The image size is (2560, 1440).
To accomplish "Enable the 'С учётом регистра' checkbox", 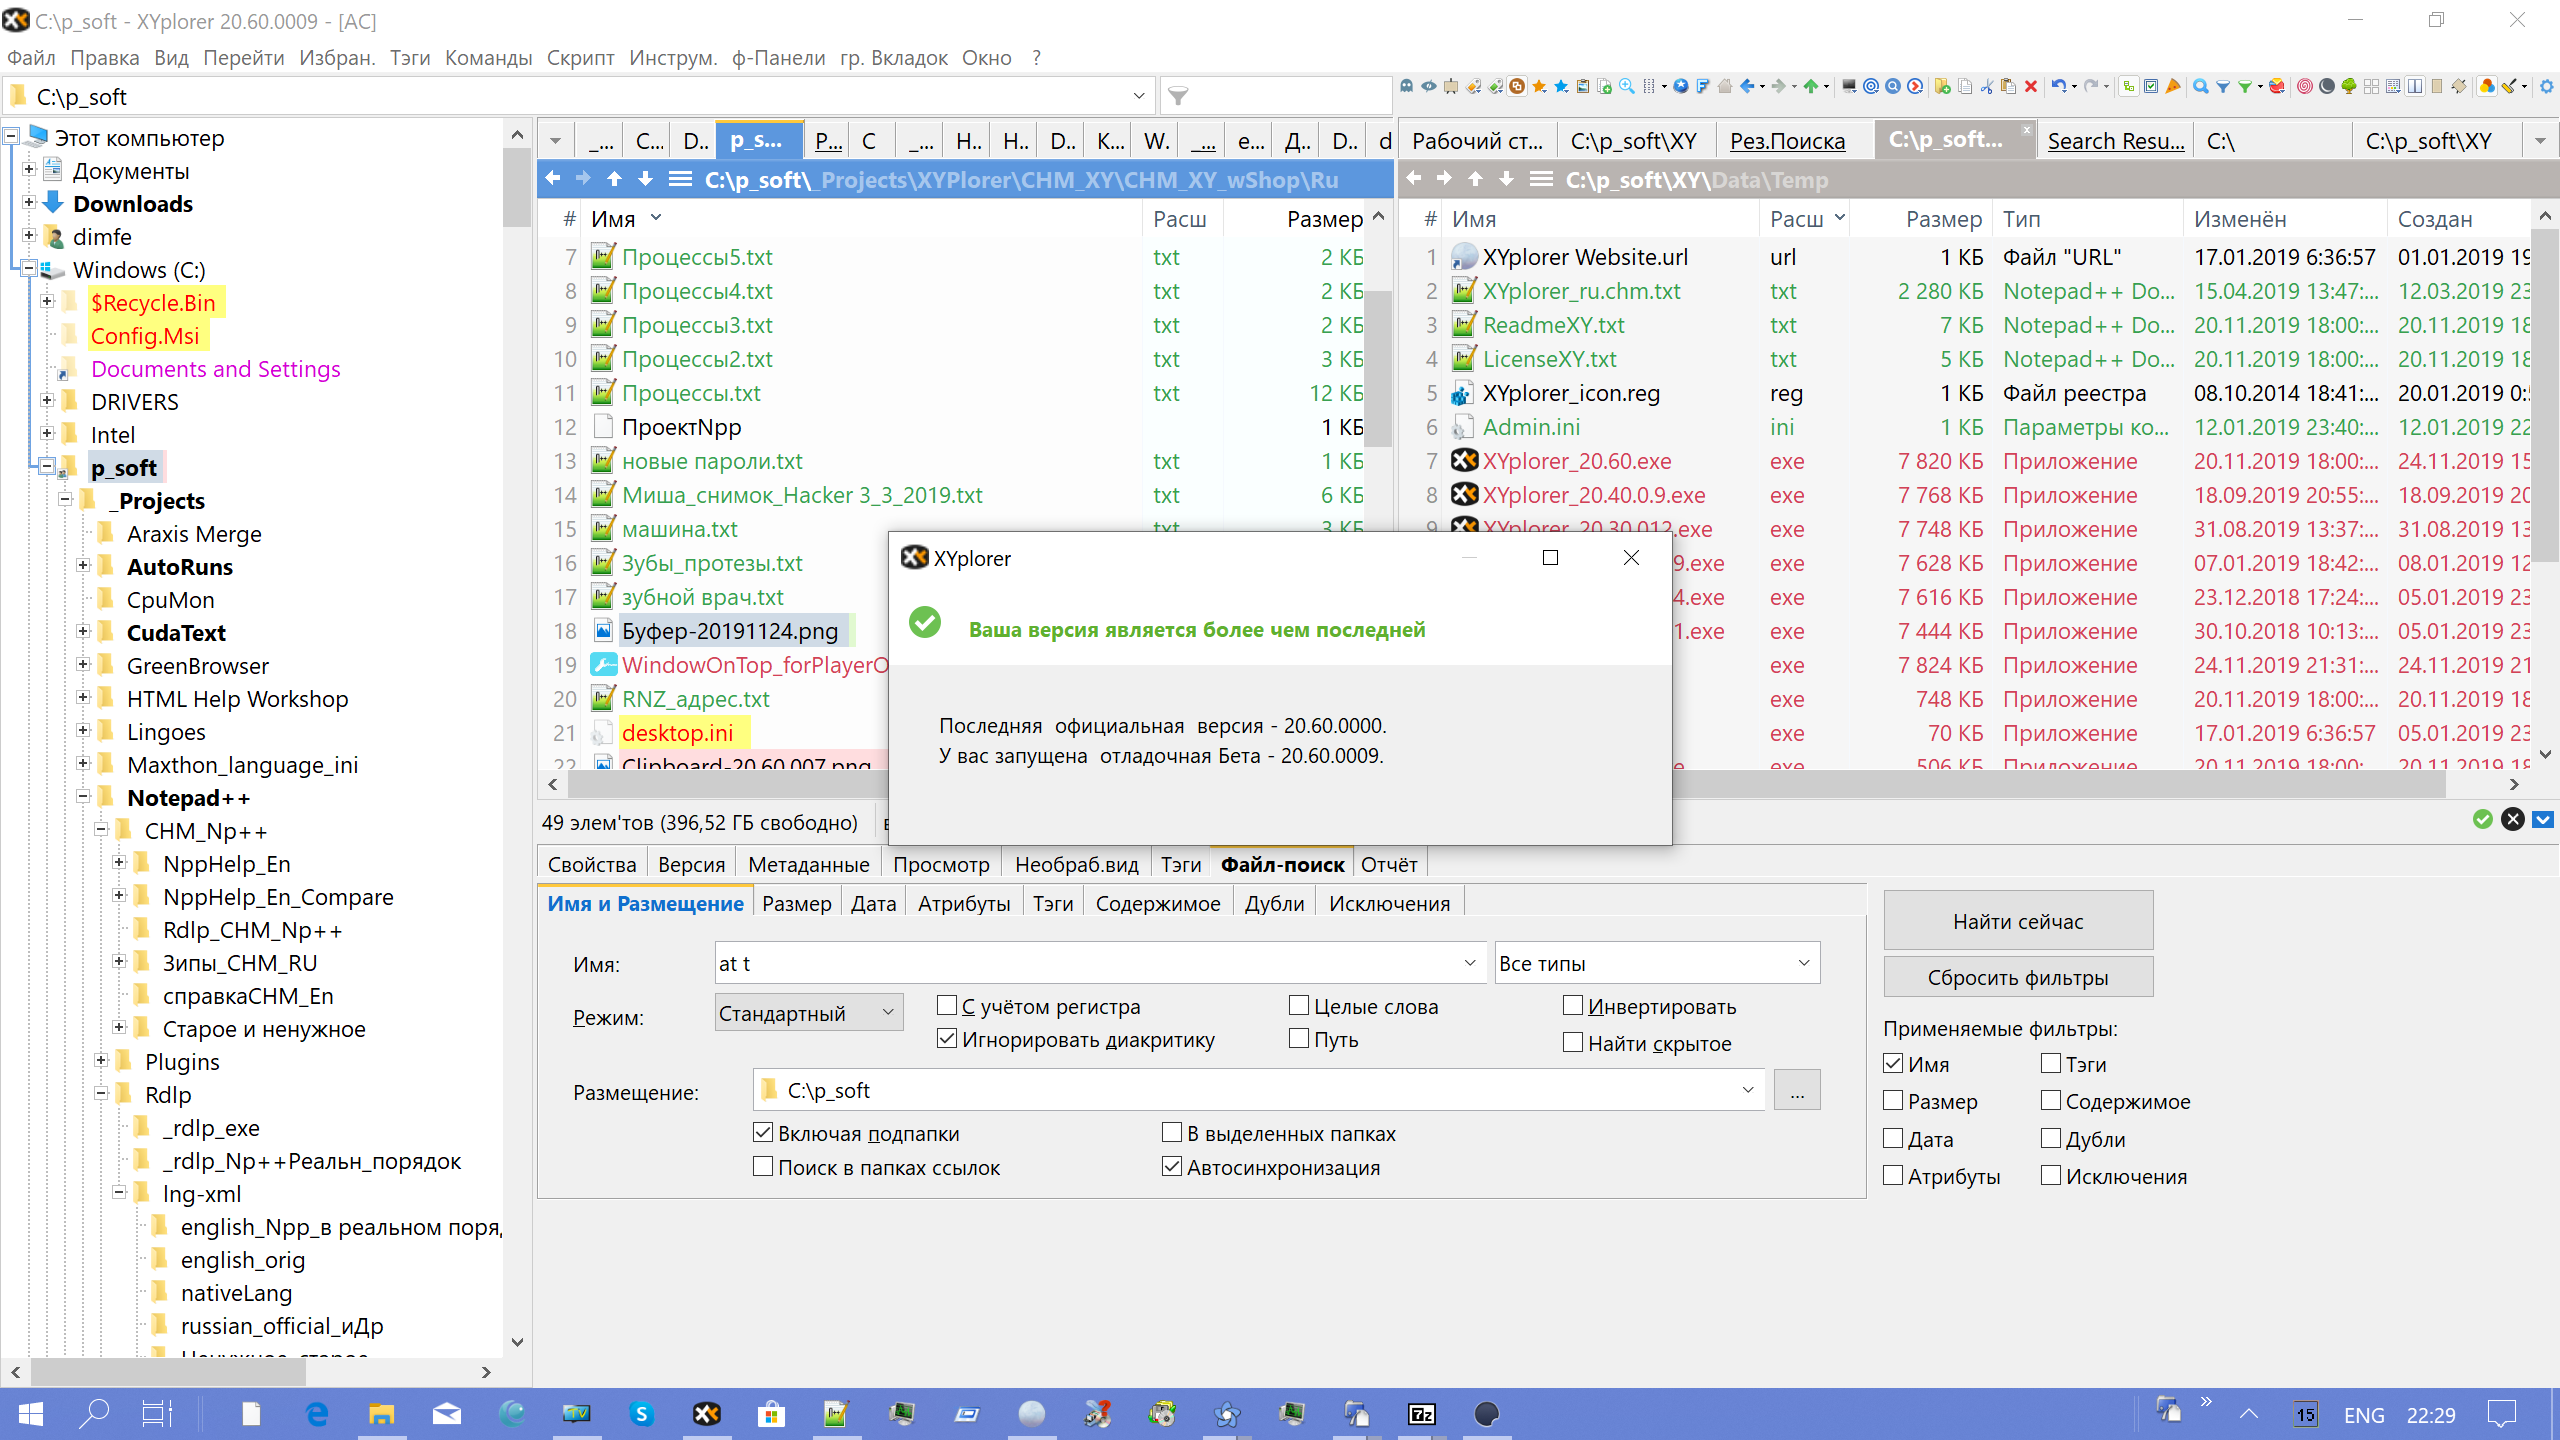I will coord(947,1006).
